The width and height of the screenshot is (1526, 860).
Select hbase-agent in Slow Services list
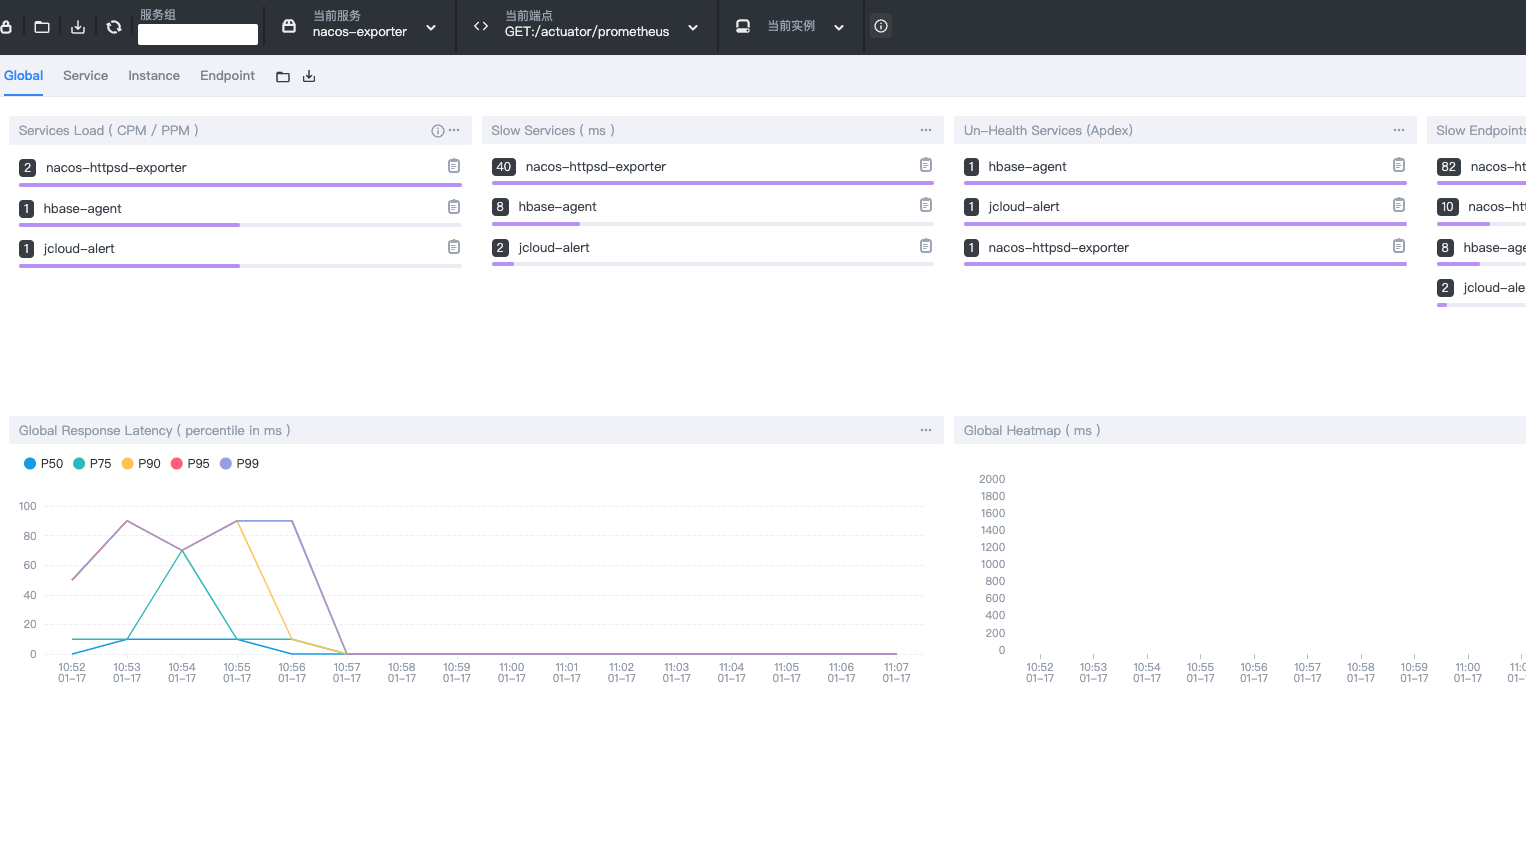point(557,207)
